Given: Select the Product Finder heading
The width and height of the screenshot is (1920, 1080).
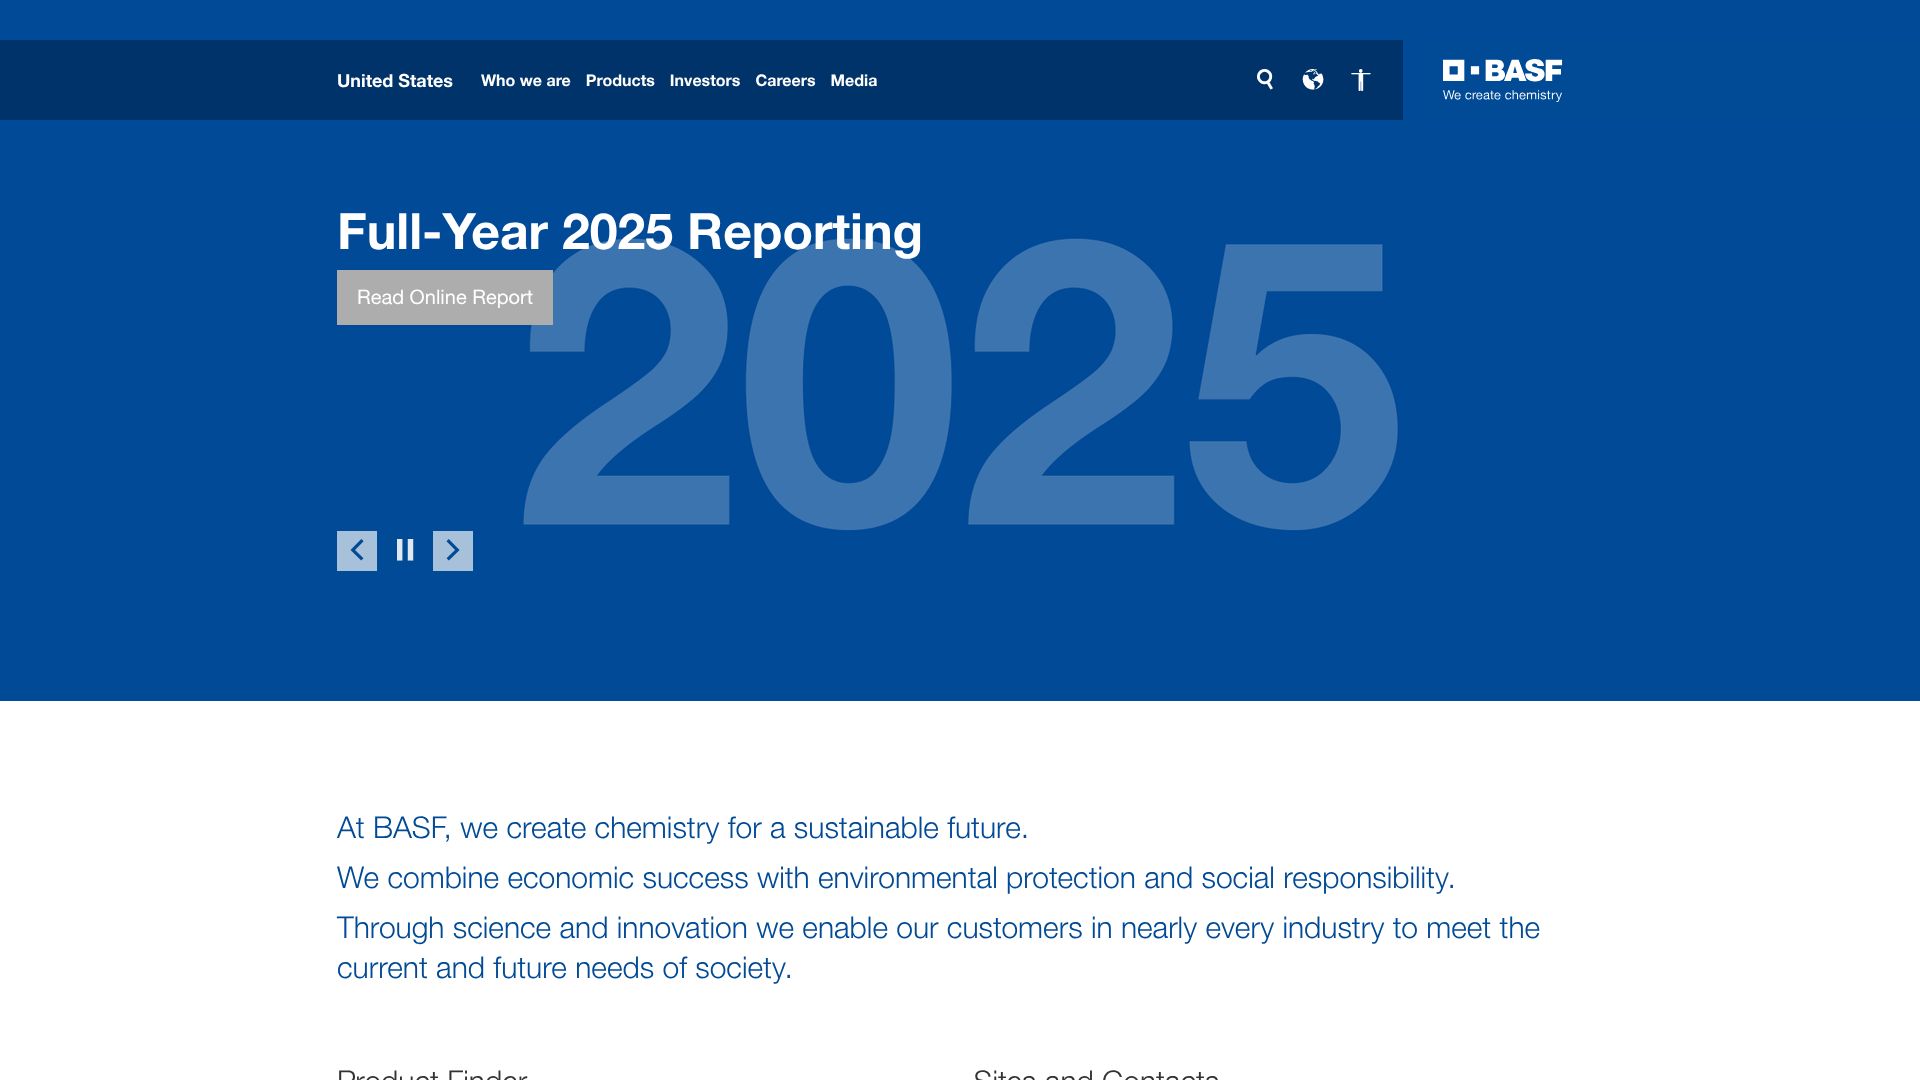Looking at the screenshot, I should [432, 1072].
